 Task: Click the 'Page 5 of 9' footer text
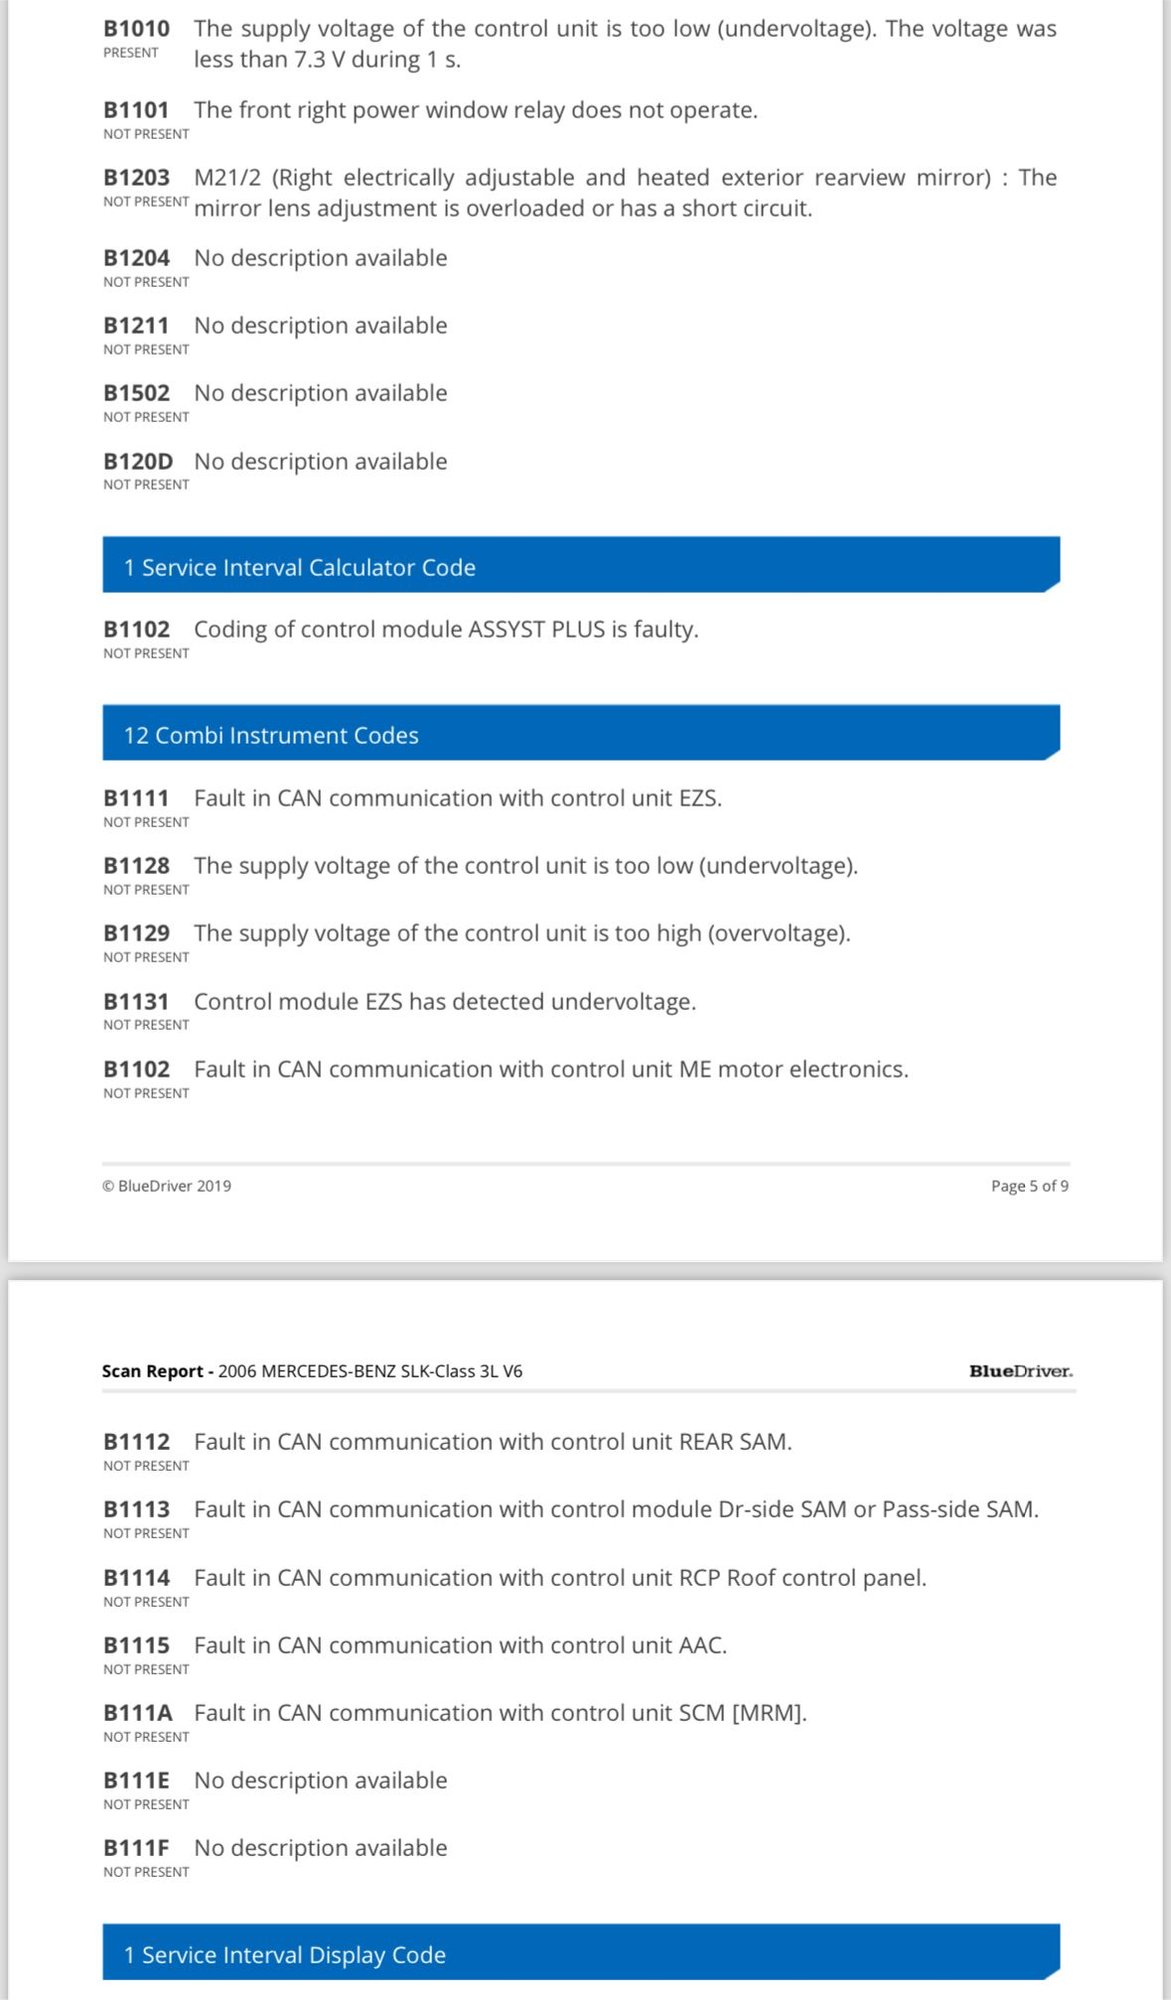click(1030, 1185)
